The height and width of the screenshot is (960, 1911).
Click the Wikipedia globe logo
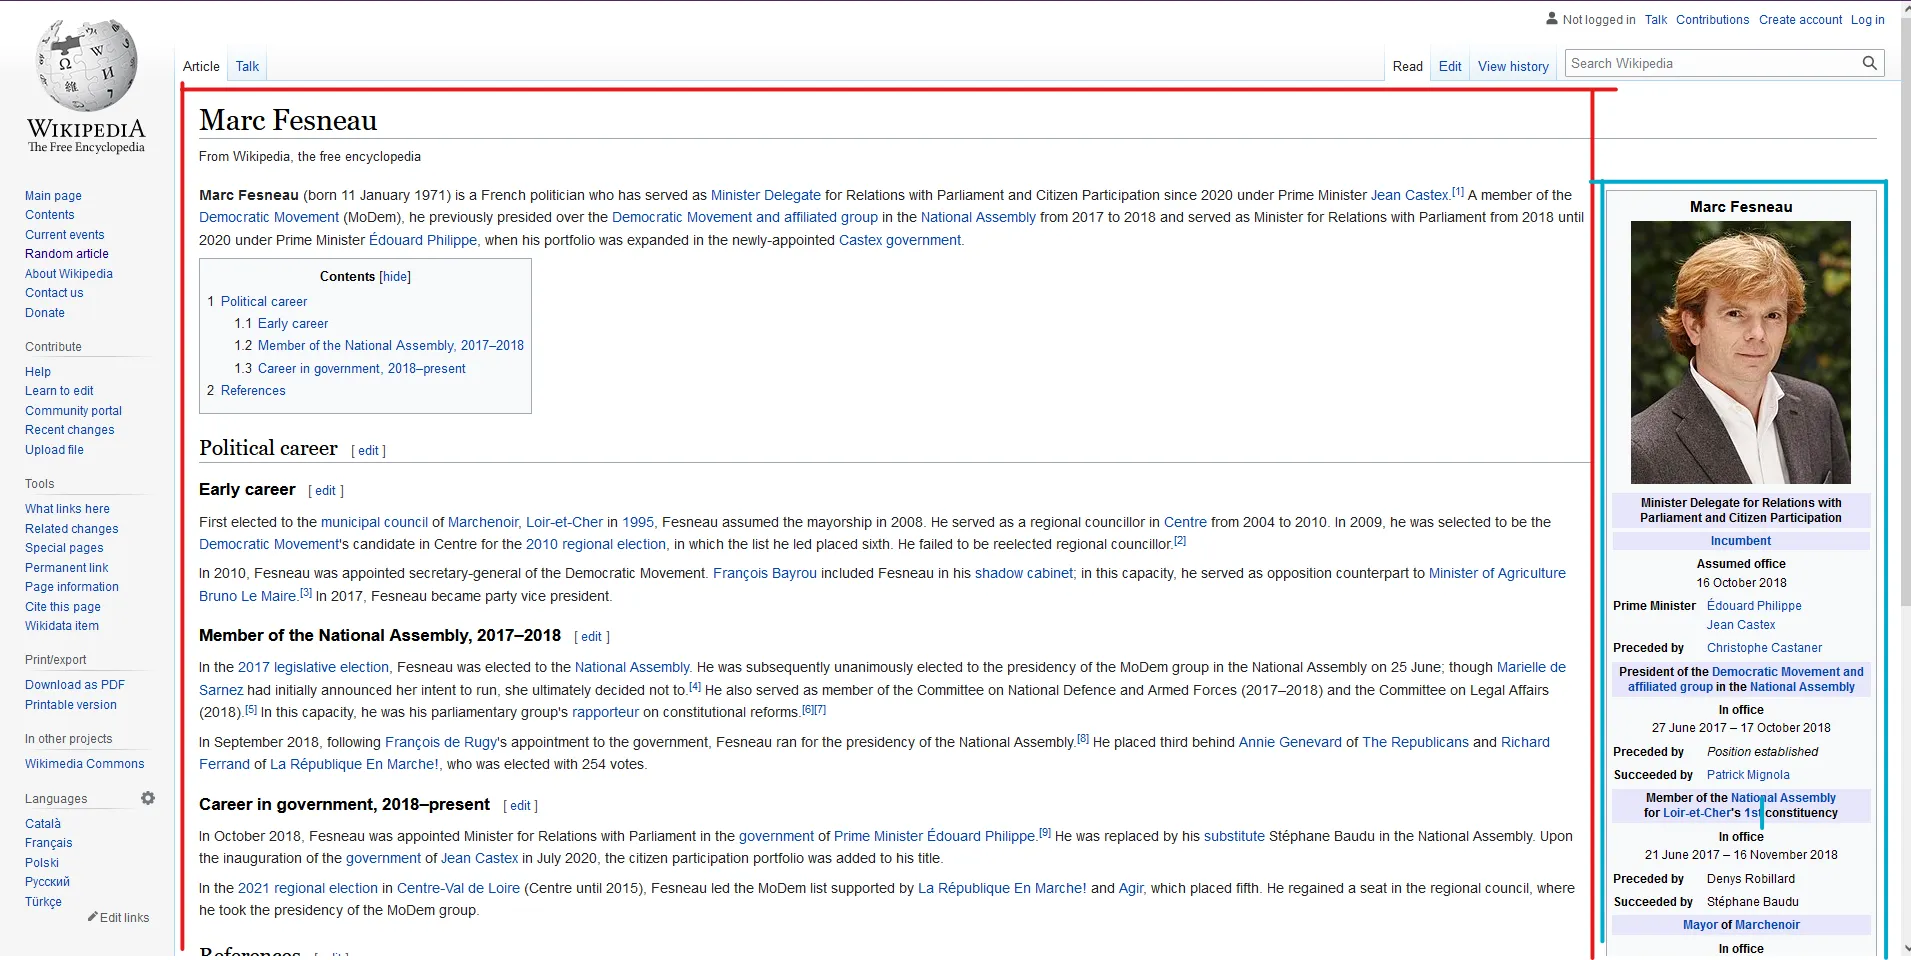pyautogui.click(x=86, y=62)
